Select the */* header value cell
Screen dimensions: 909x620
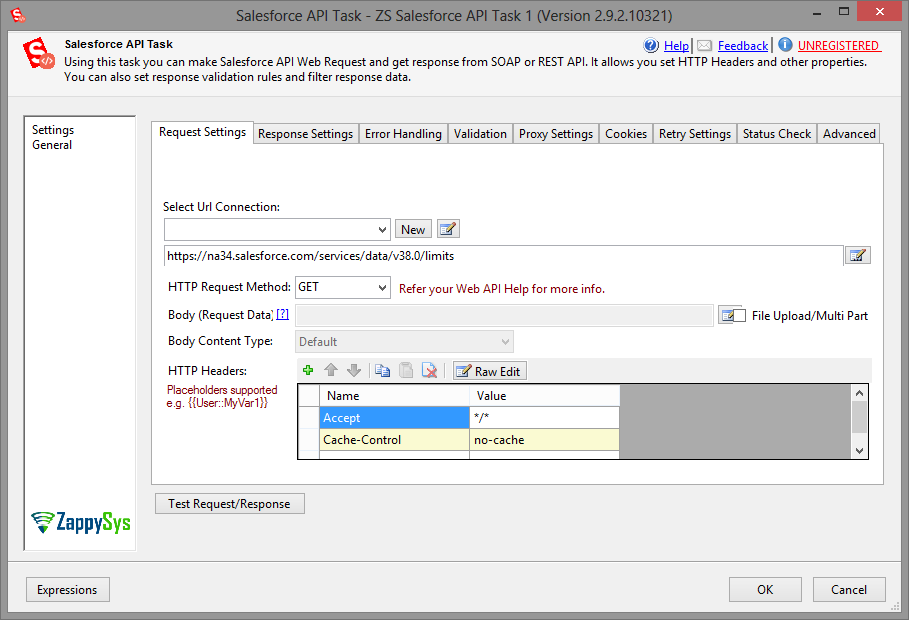pyautogui.click(x=544, y=418)
